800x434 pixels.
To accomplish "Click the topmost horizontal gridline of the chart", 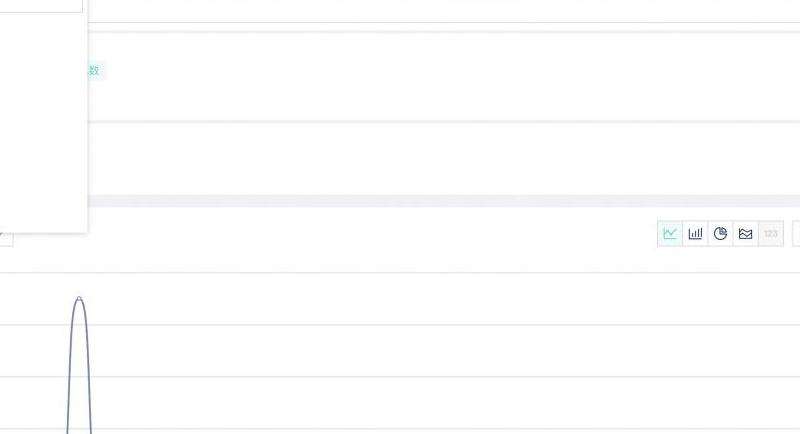I will tap(400, 272).
